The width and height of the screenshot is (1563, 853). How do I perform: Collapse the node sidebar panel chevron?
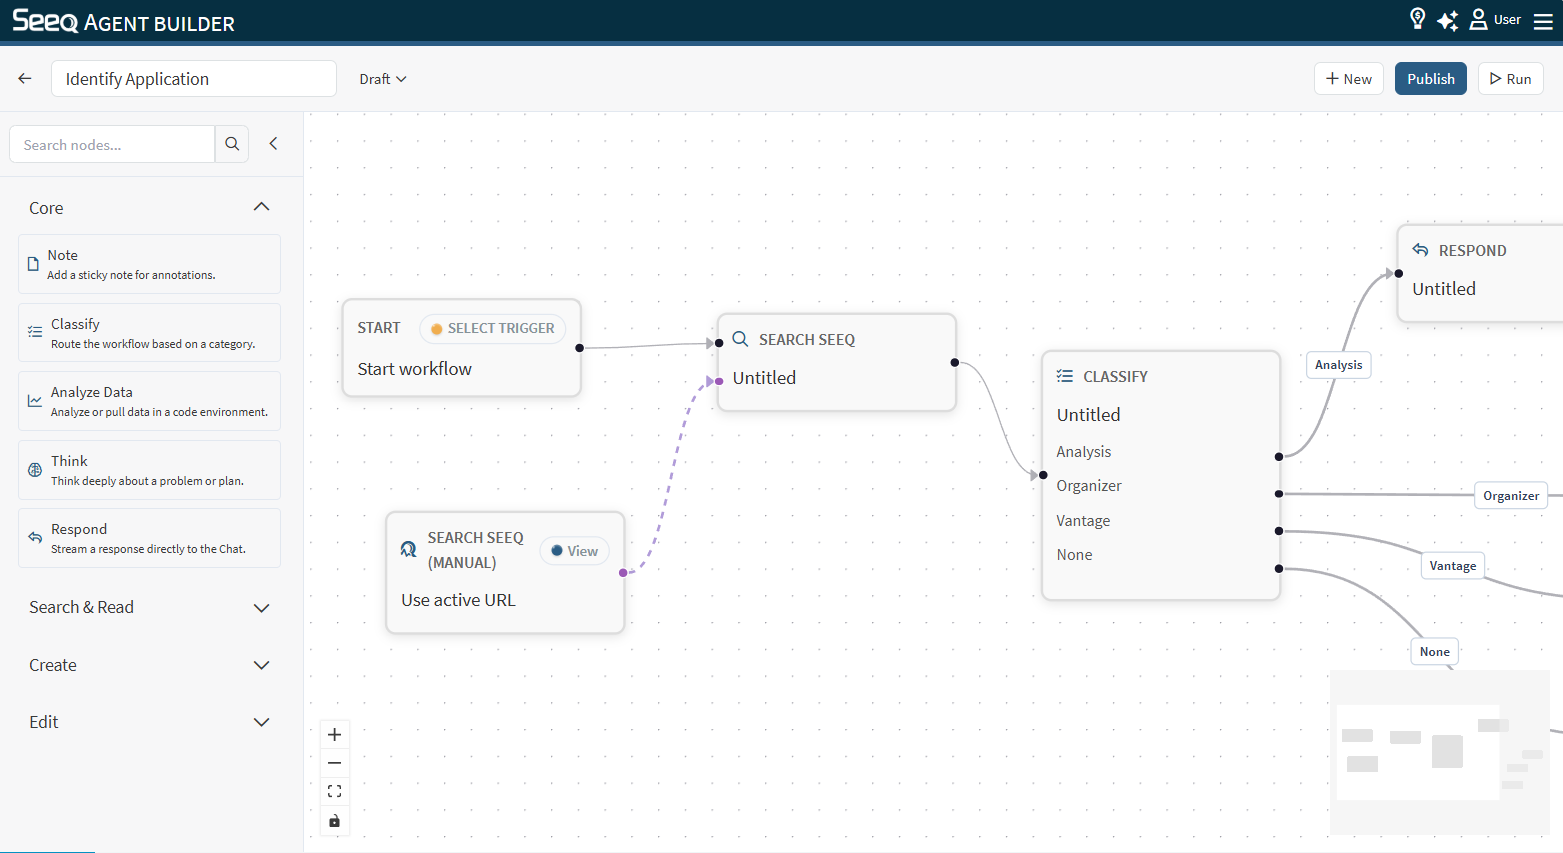273,144
